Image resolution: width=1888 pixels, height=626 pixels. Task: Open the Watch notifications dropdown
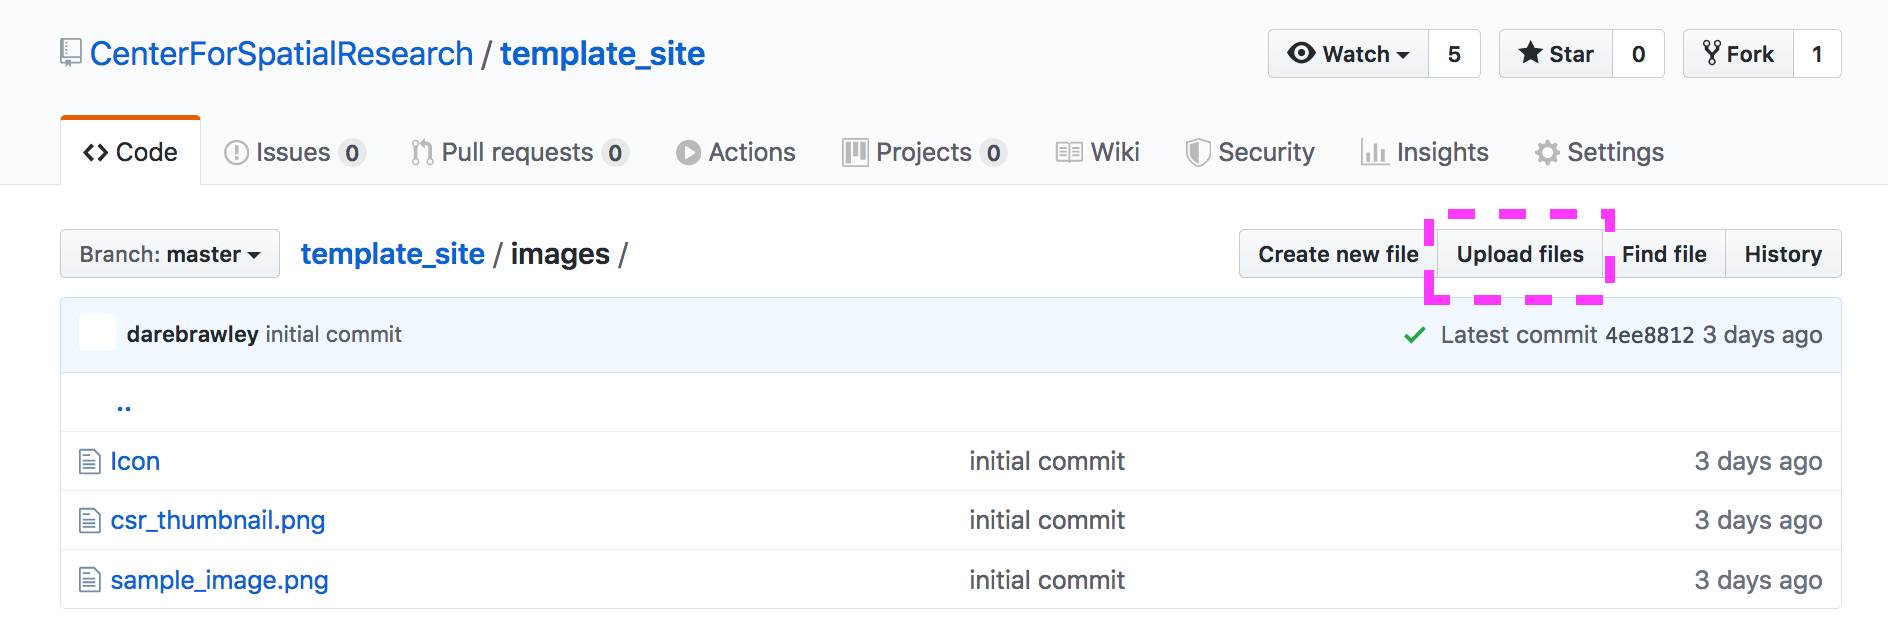(x=1349, y=54)
